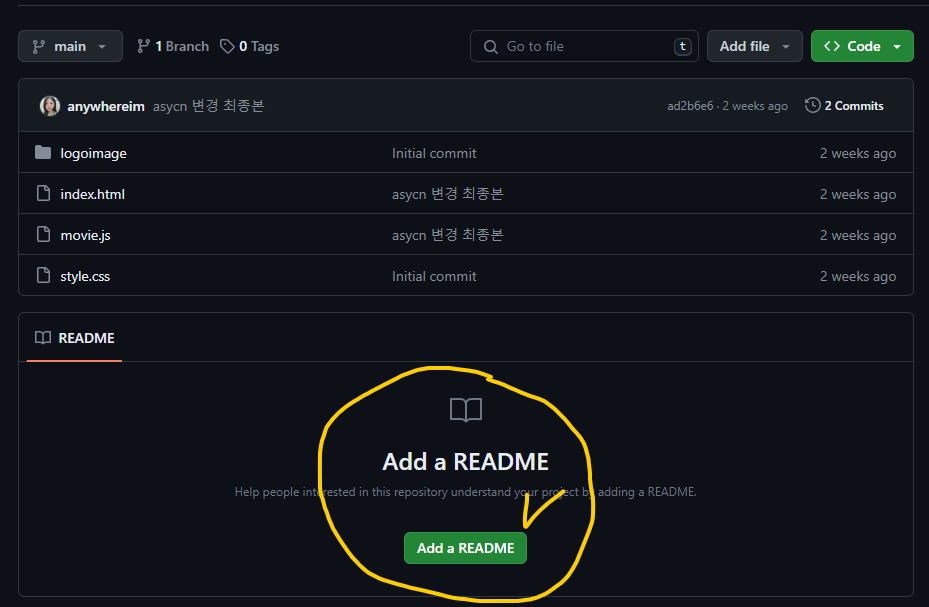Focus the Go to file search field
This screenshot has height=607, width=929.
pos(584,46)
